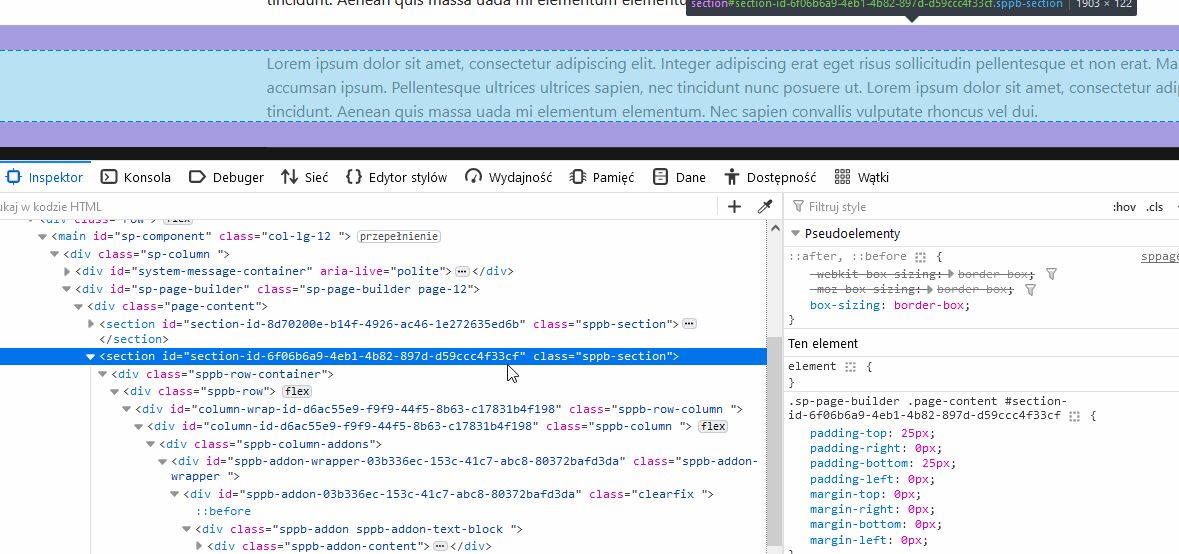This screenshot has height=554, width=1179.
Task: Click the przepełnienie badge on main element
Action: pyautogui.click(x=399, y=237)
